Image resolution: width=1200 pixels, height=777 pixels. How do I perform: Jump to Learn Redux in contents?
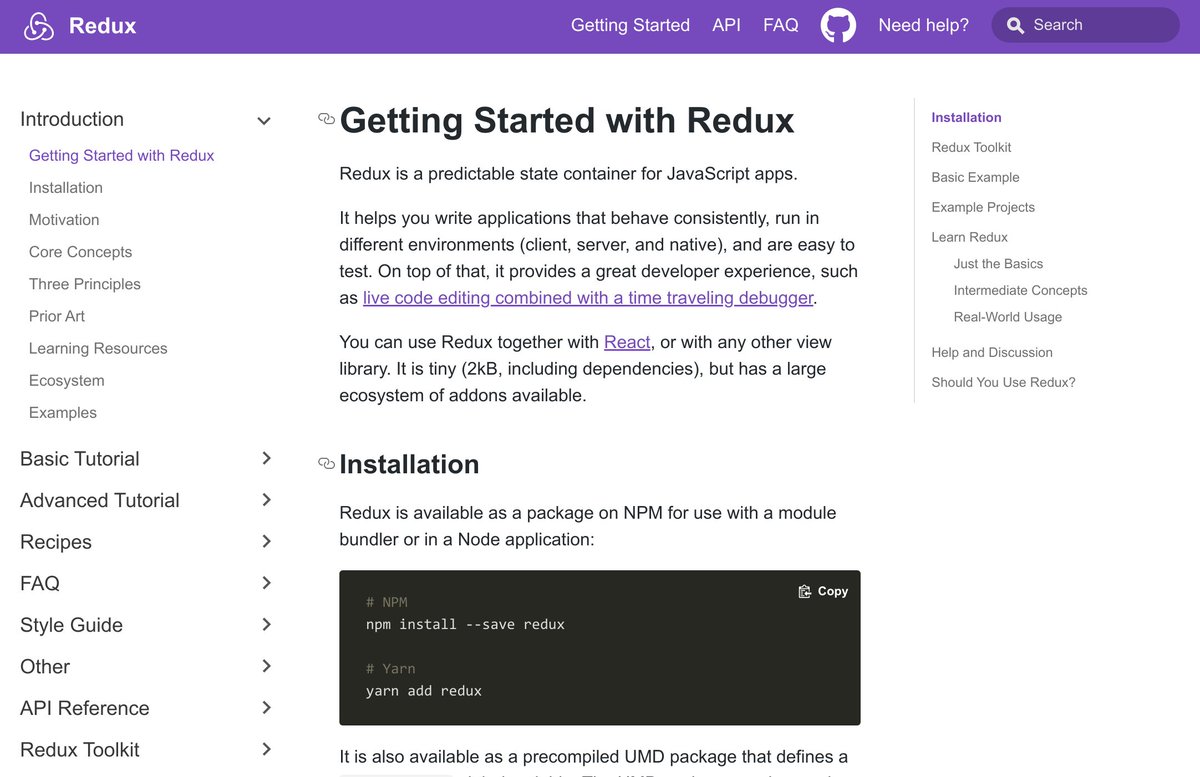pos(969,237)
